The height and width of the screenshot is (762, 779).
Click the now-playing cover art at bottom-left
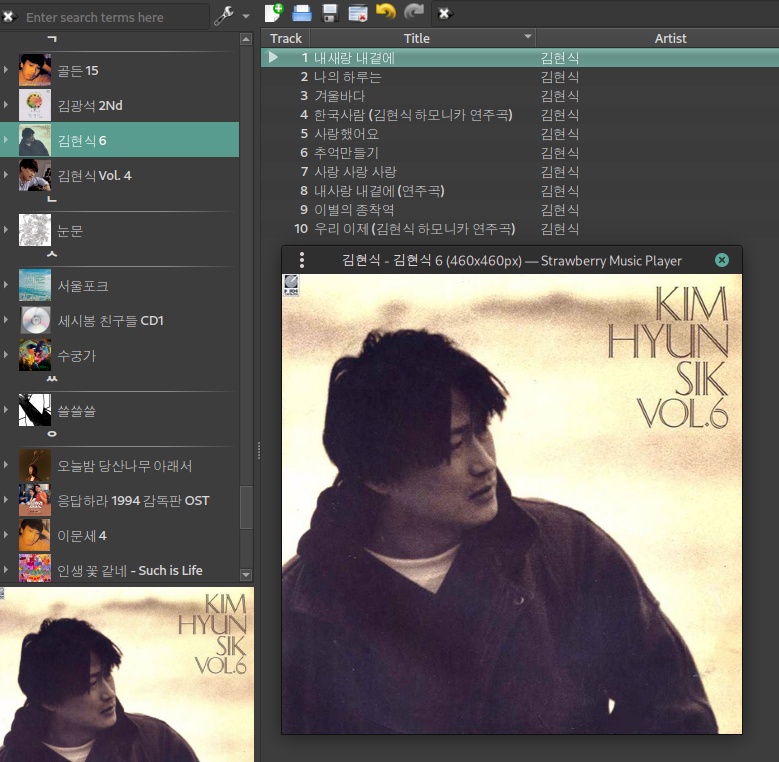[x=127, y=674]
